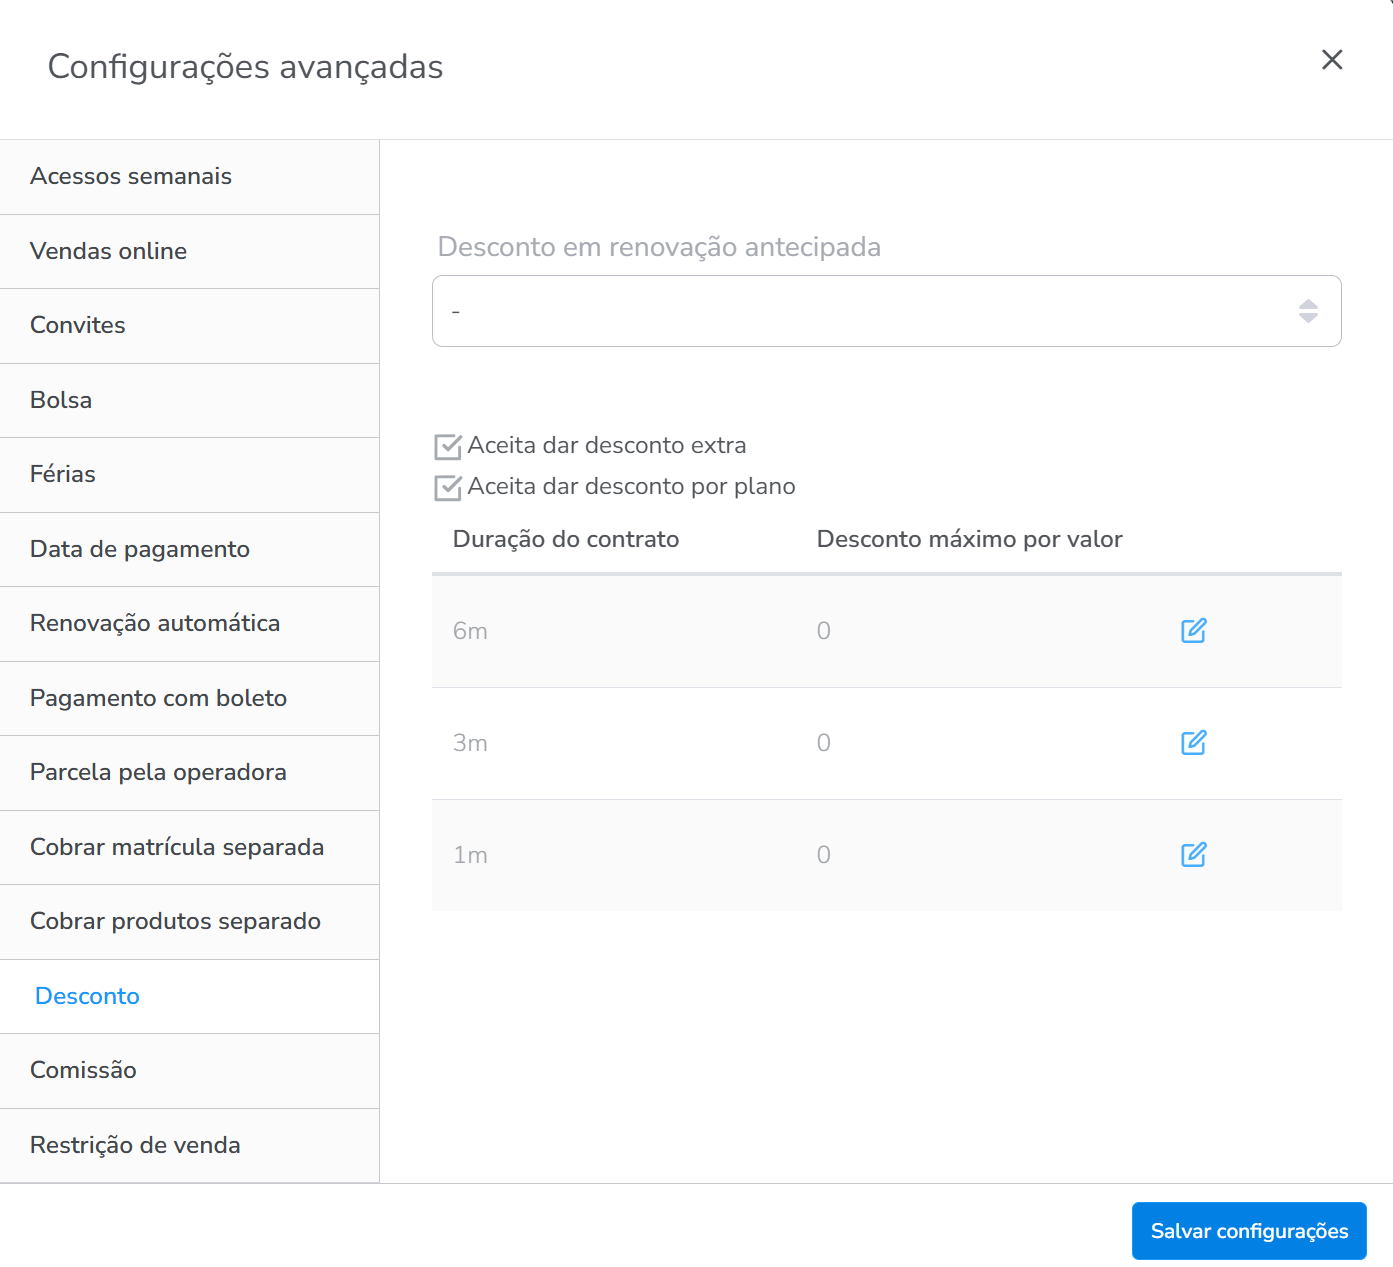
Task: Switch to Pagamento com boleto
Action: pos(158,698)
